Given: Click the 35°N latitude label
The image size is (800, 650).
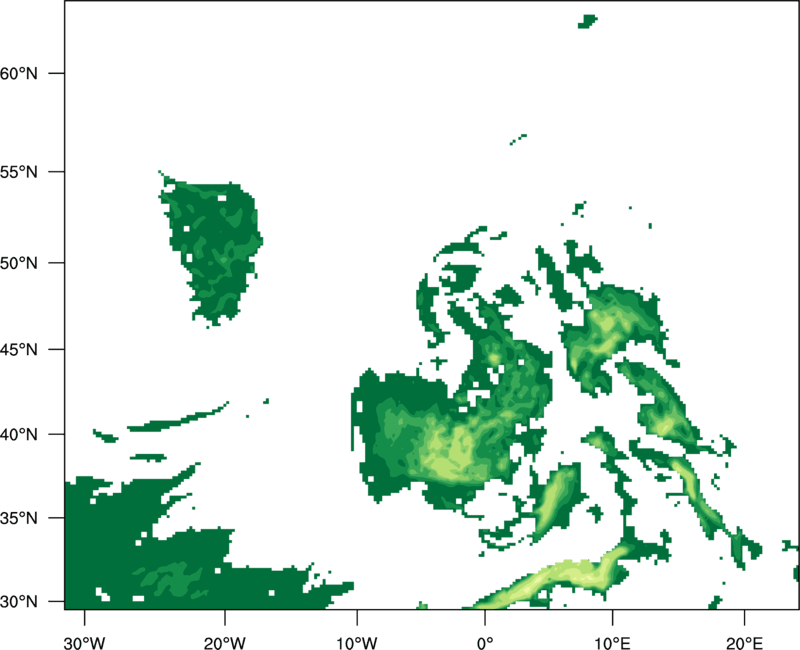Looking at the screenshot, I should pyautogui.click(x=19, y=518).
